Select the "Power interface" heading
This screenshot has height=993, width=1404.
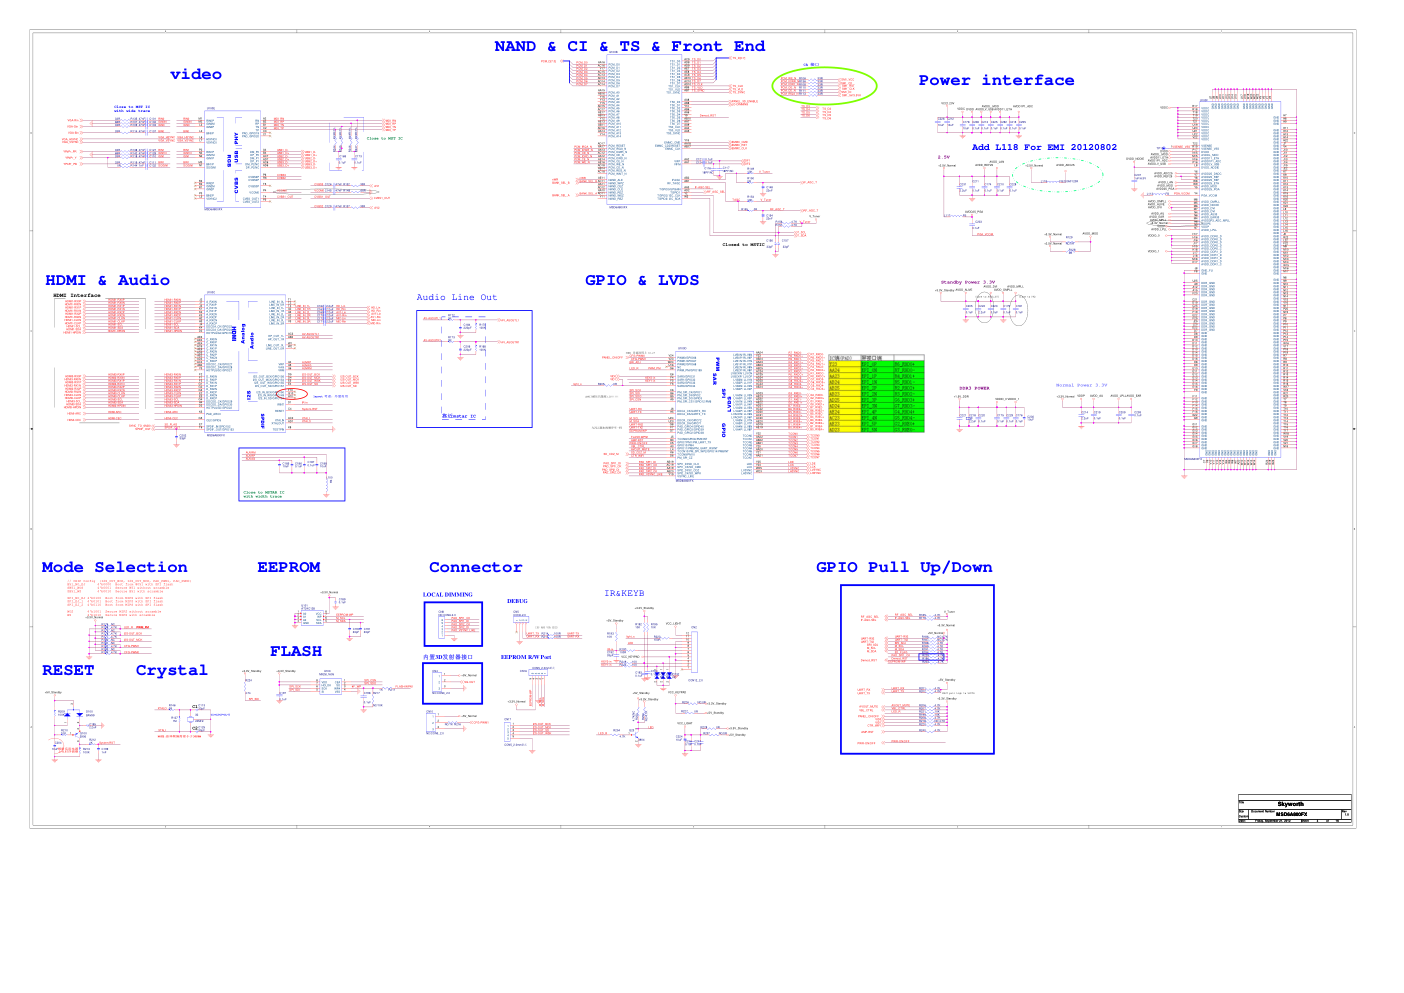pos(996,81)
